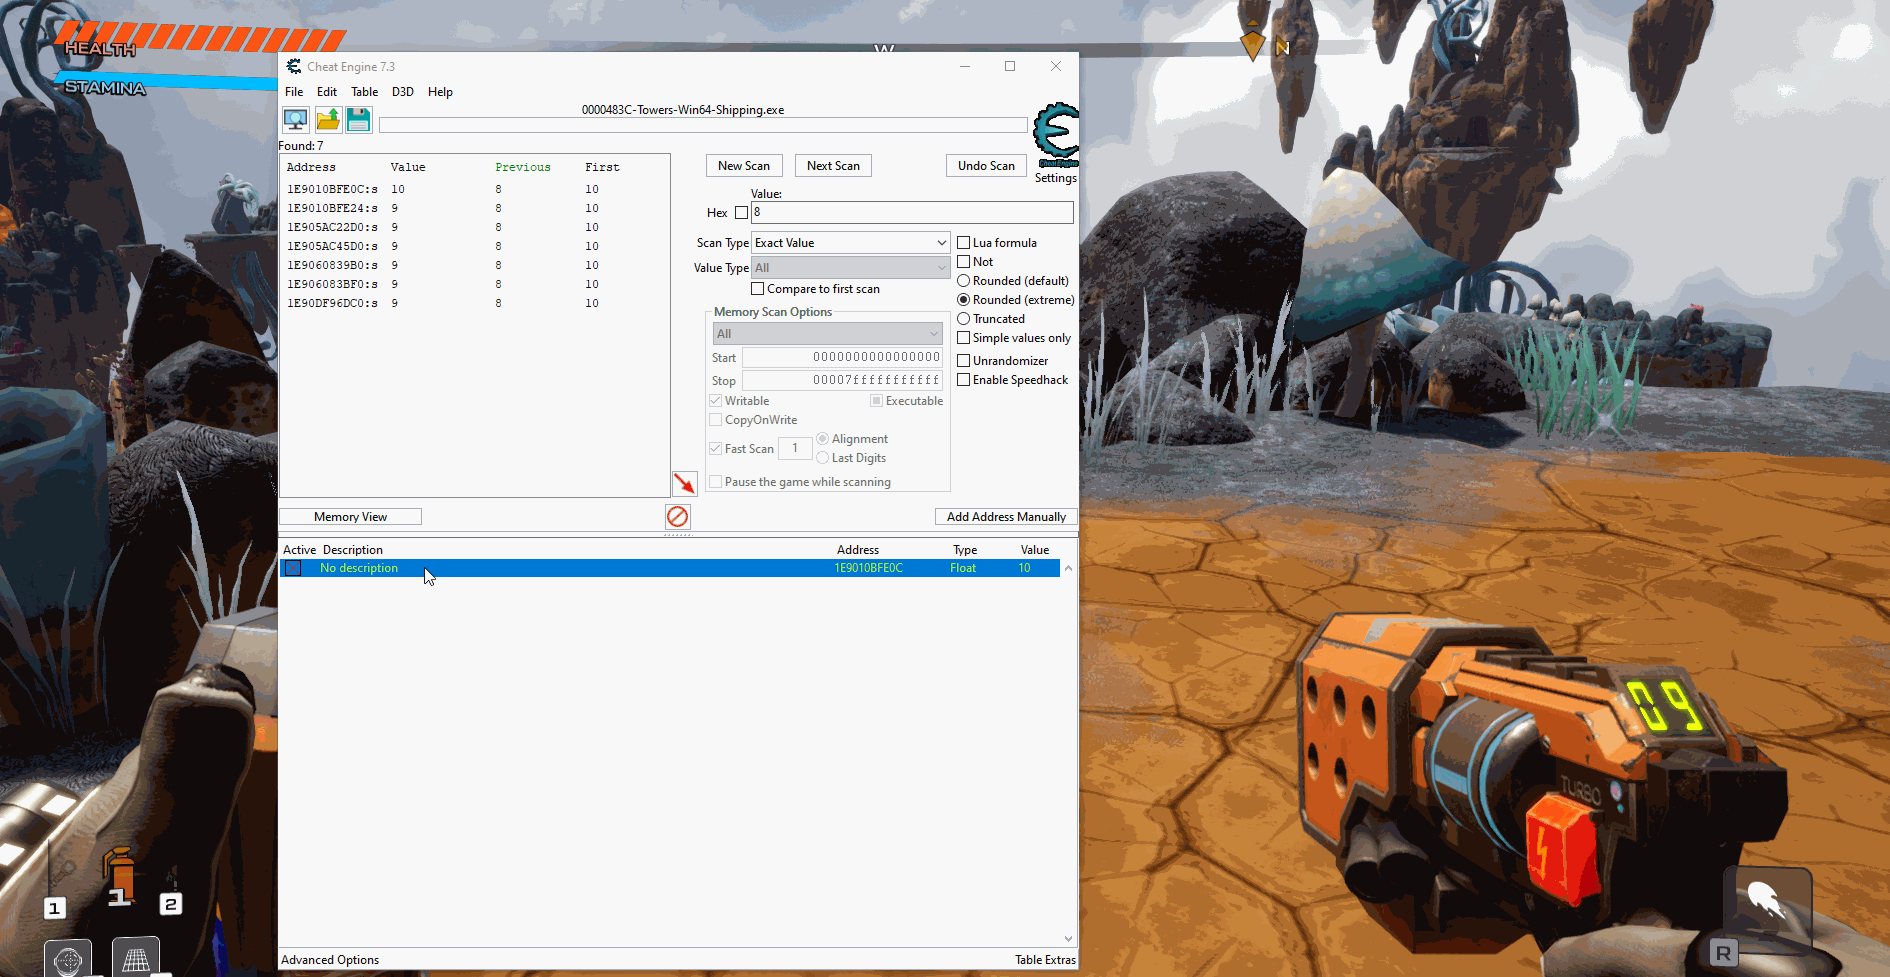Click the Next Scan button
The image size is (1890, 977).
point(833,166)
